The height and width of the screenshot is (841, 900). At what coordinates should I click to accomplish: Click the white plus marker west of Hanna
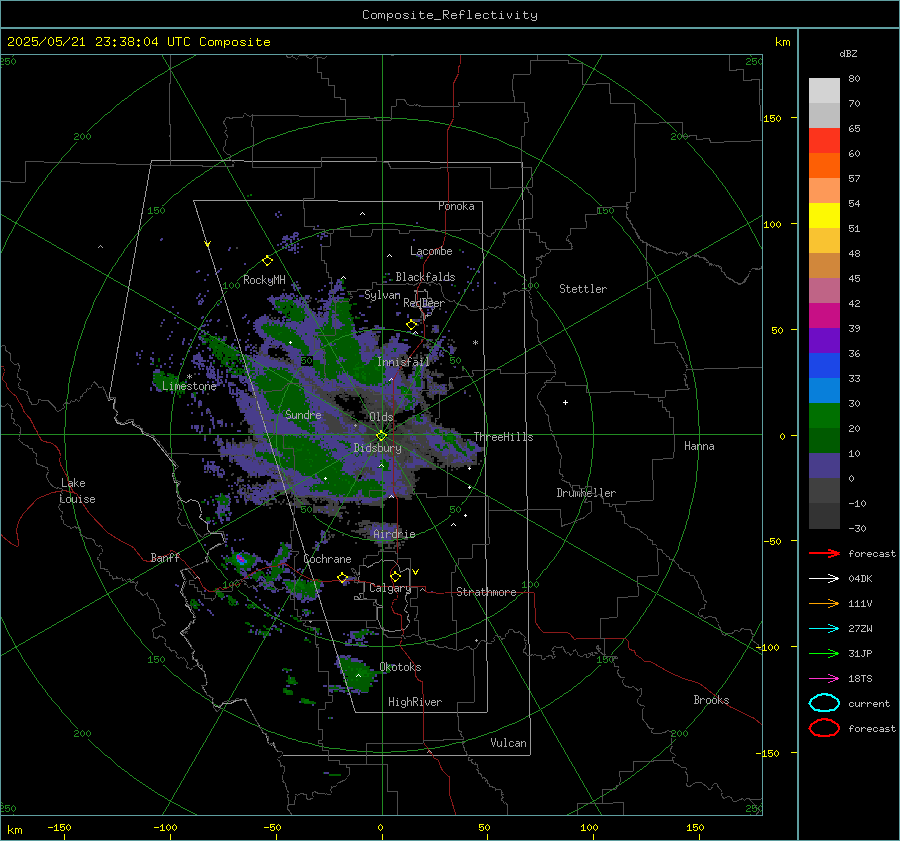[x=565, y=402]
